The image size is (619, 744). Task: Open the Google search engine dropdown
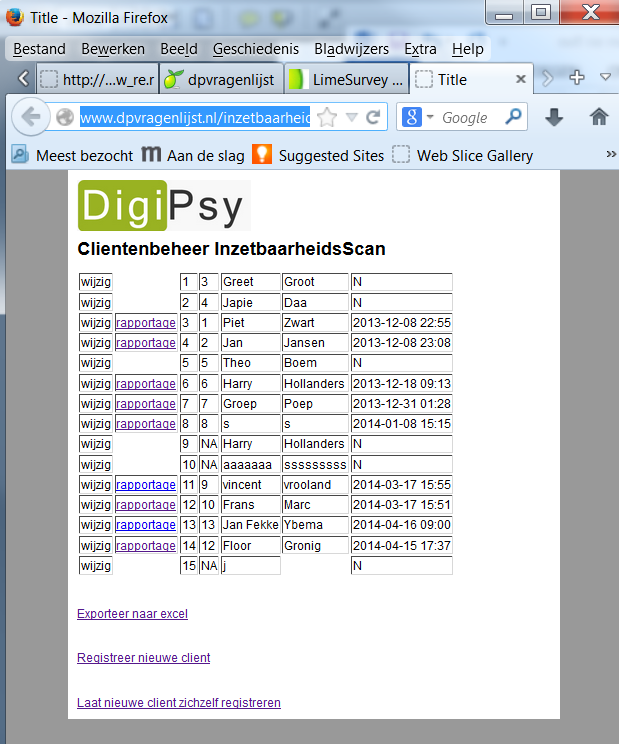click(430, 117)
